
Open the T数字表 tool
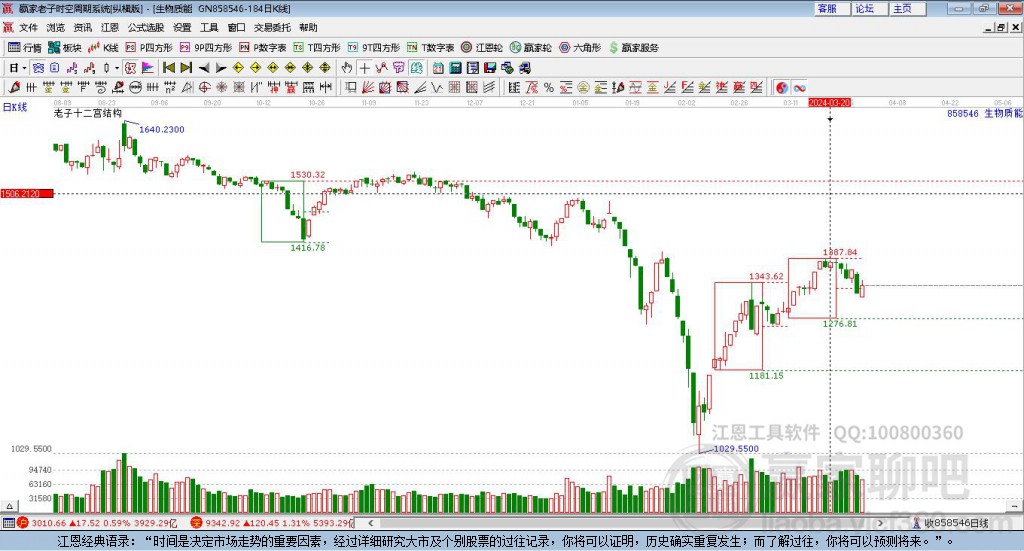(430, 48)
